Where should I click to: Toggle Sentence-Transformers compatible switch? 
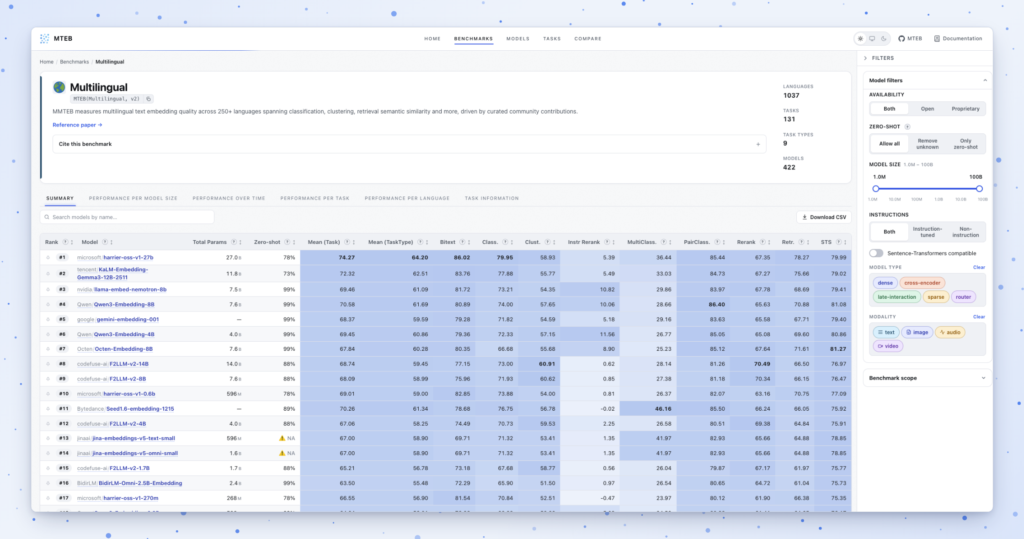[876, 253]
